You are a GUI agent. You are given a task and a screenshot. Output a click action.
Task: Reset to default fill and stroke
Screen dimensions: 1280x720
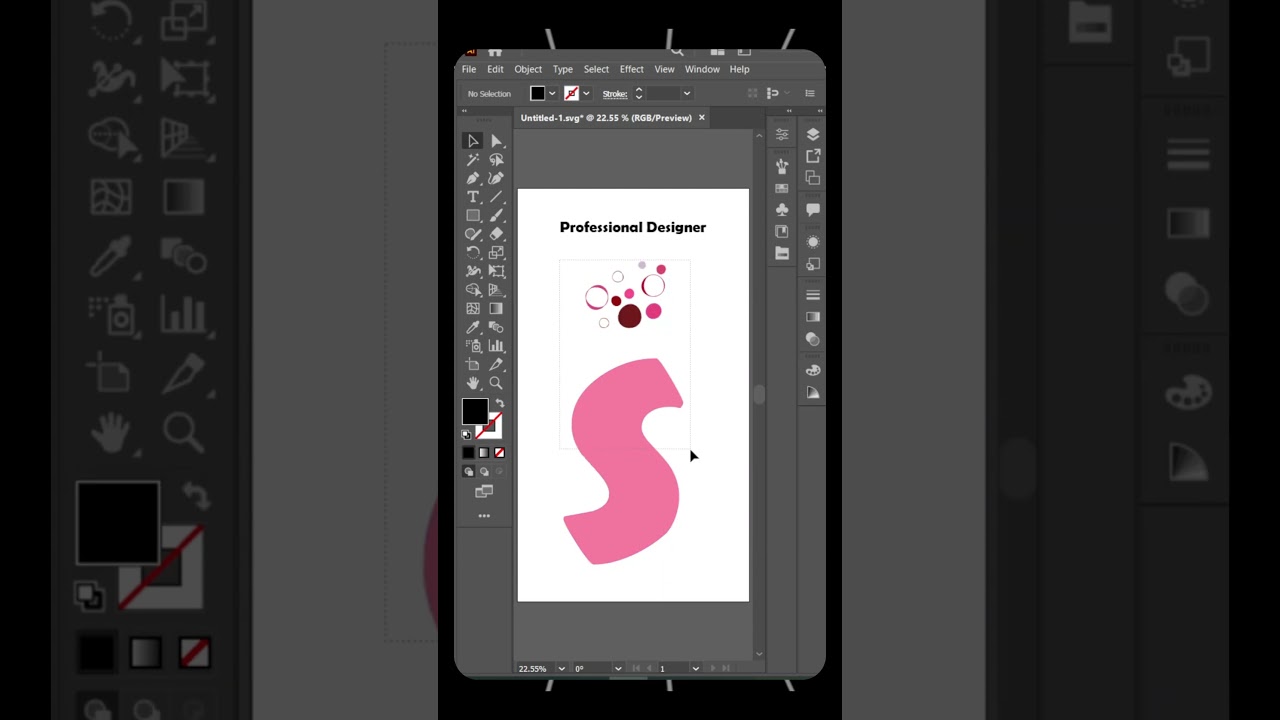click(466, 435)
